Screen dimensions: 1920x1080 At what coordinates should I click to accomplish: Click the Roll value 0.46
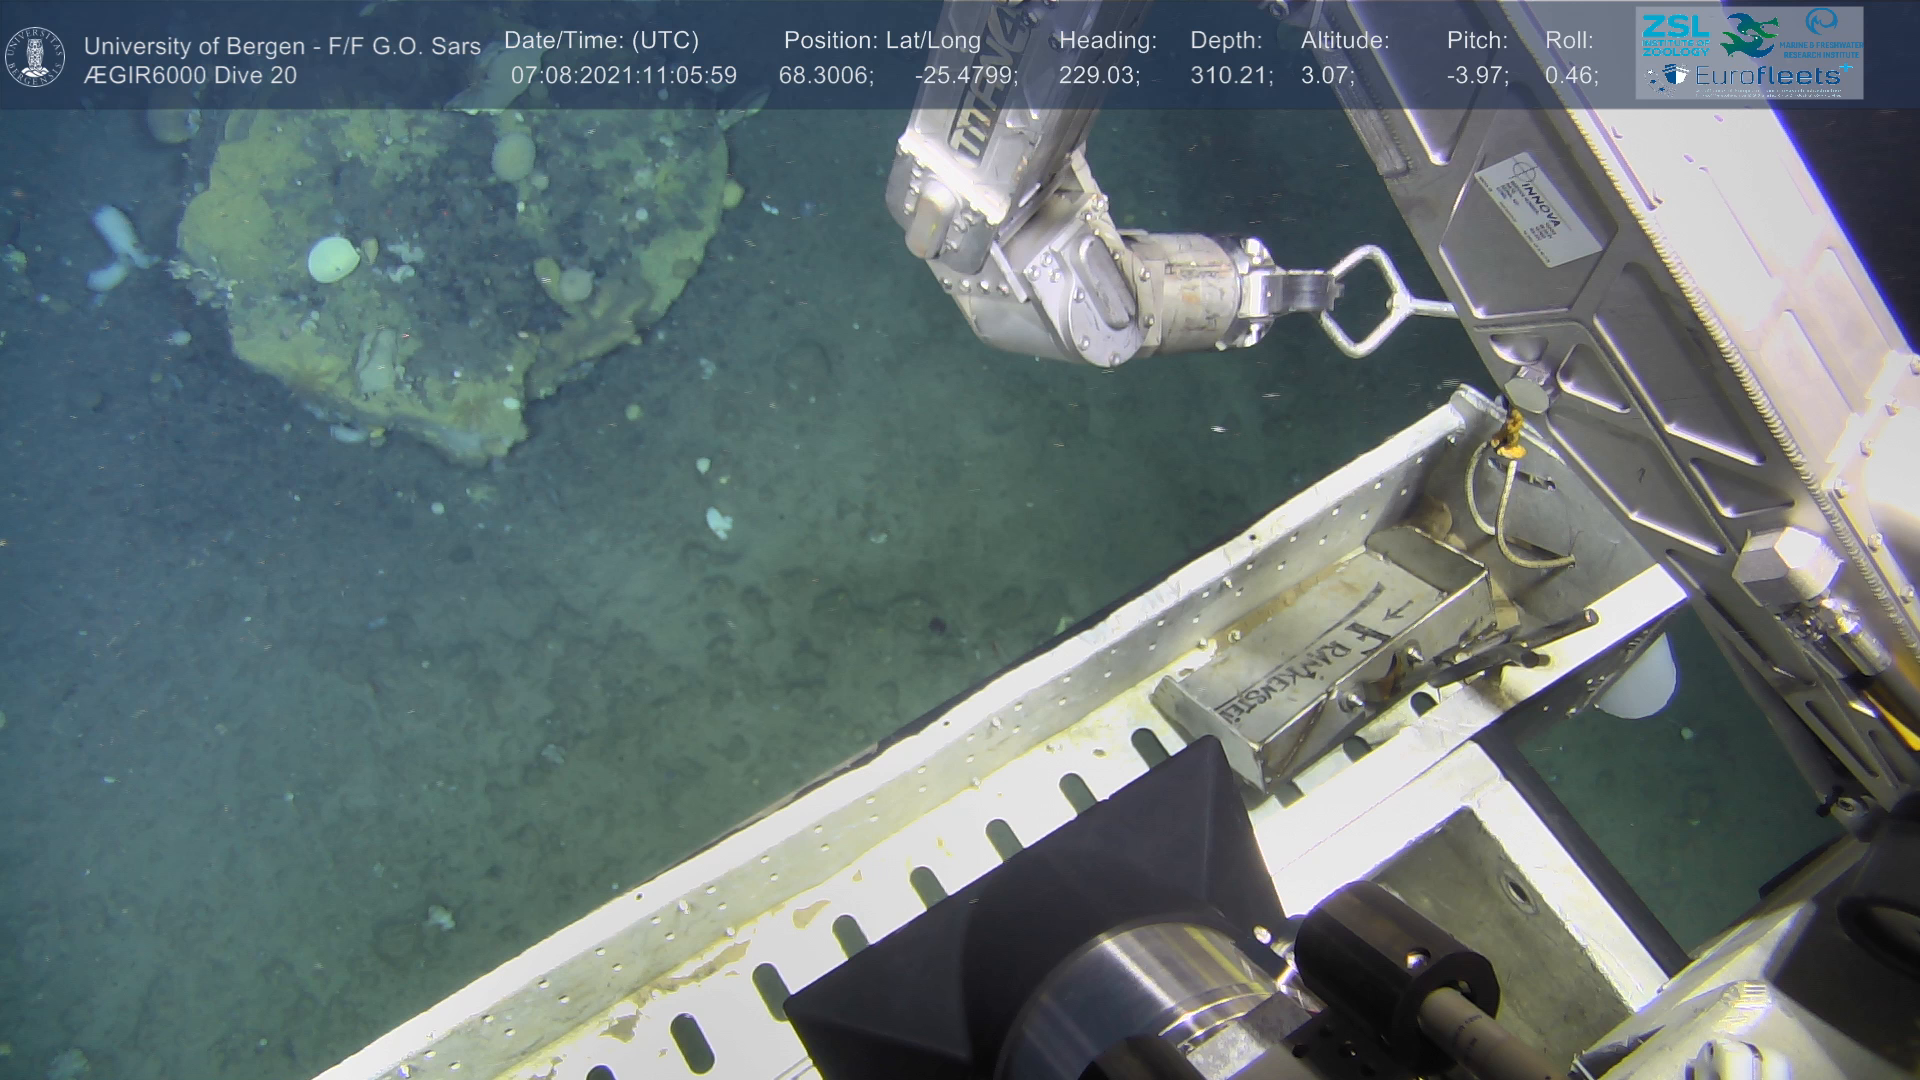click(1571, 76)
